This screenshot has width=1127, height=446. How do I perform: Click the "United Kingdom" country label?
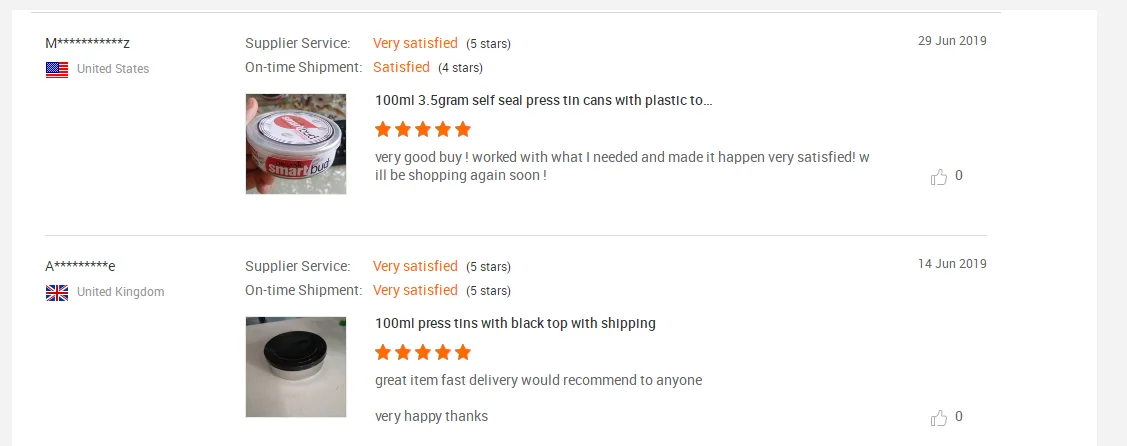pyautogui.click(x=120, y=292)
